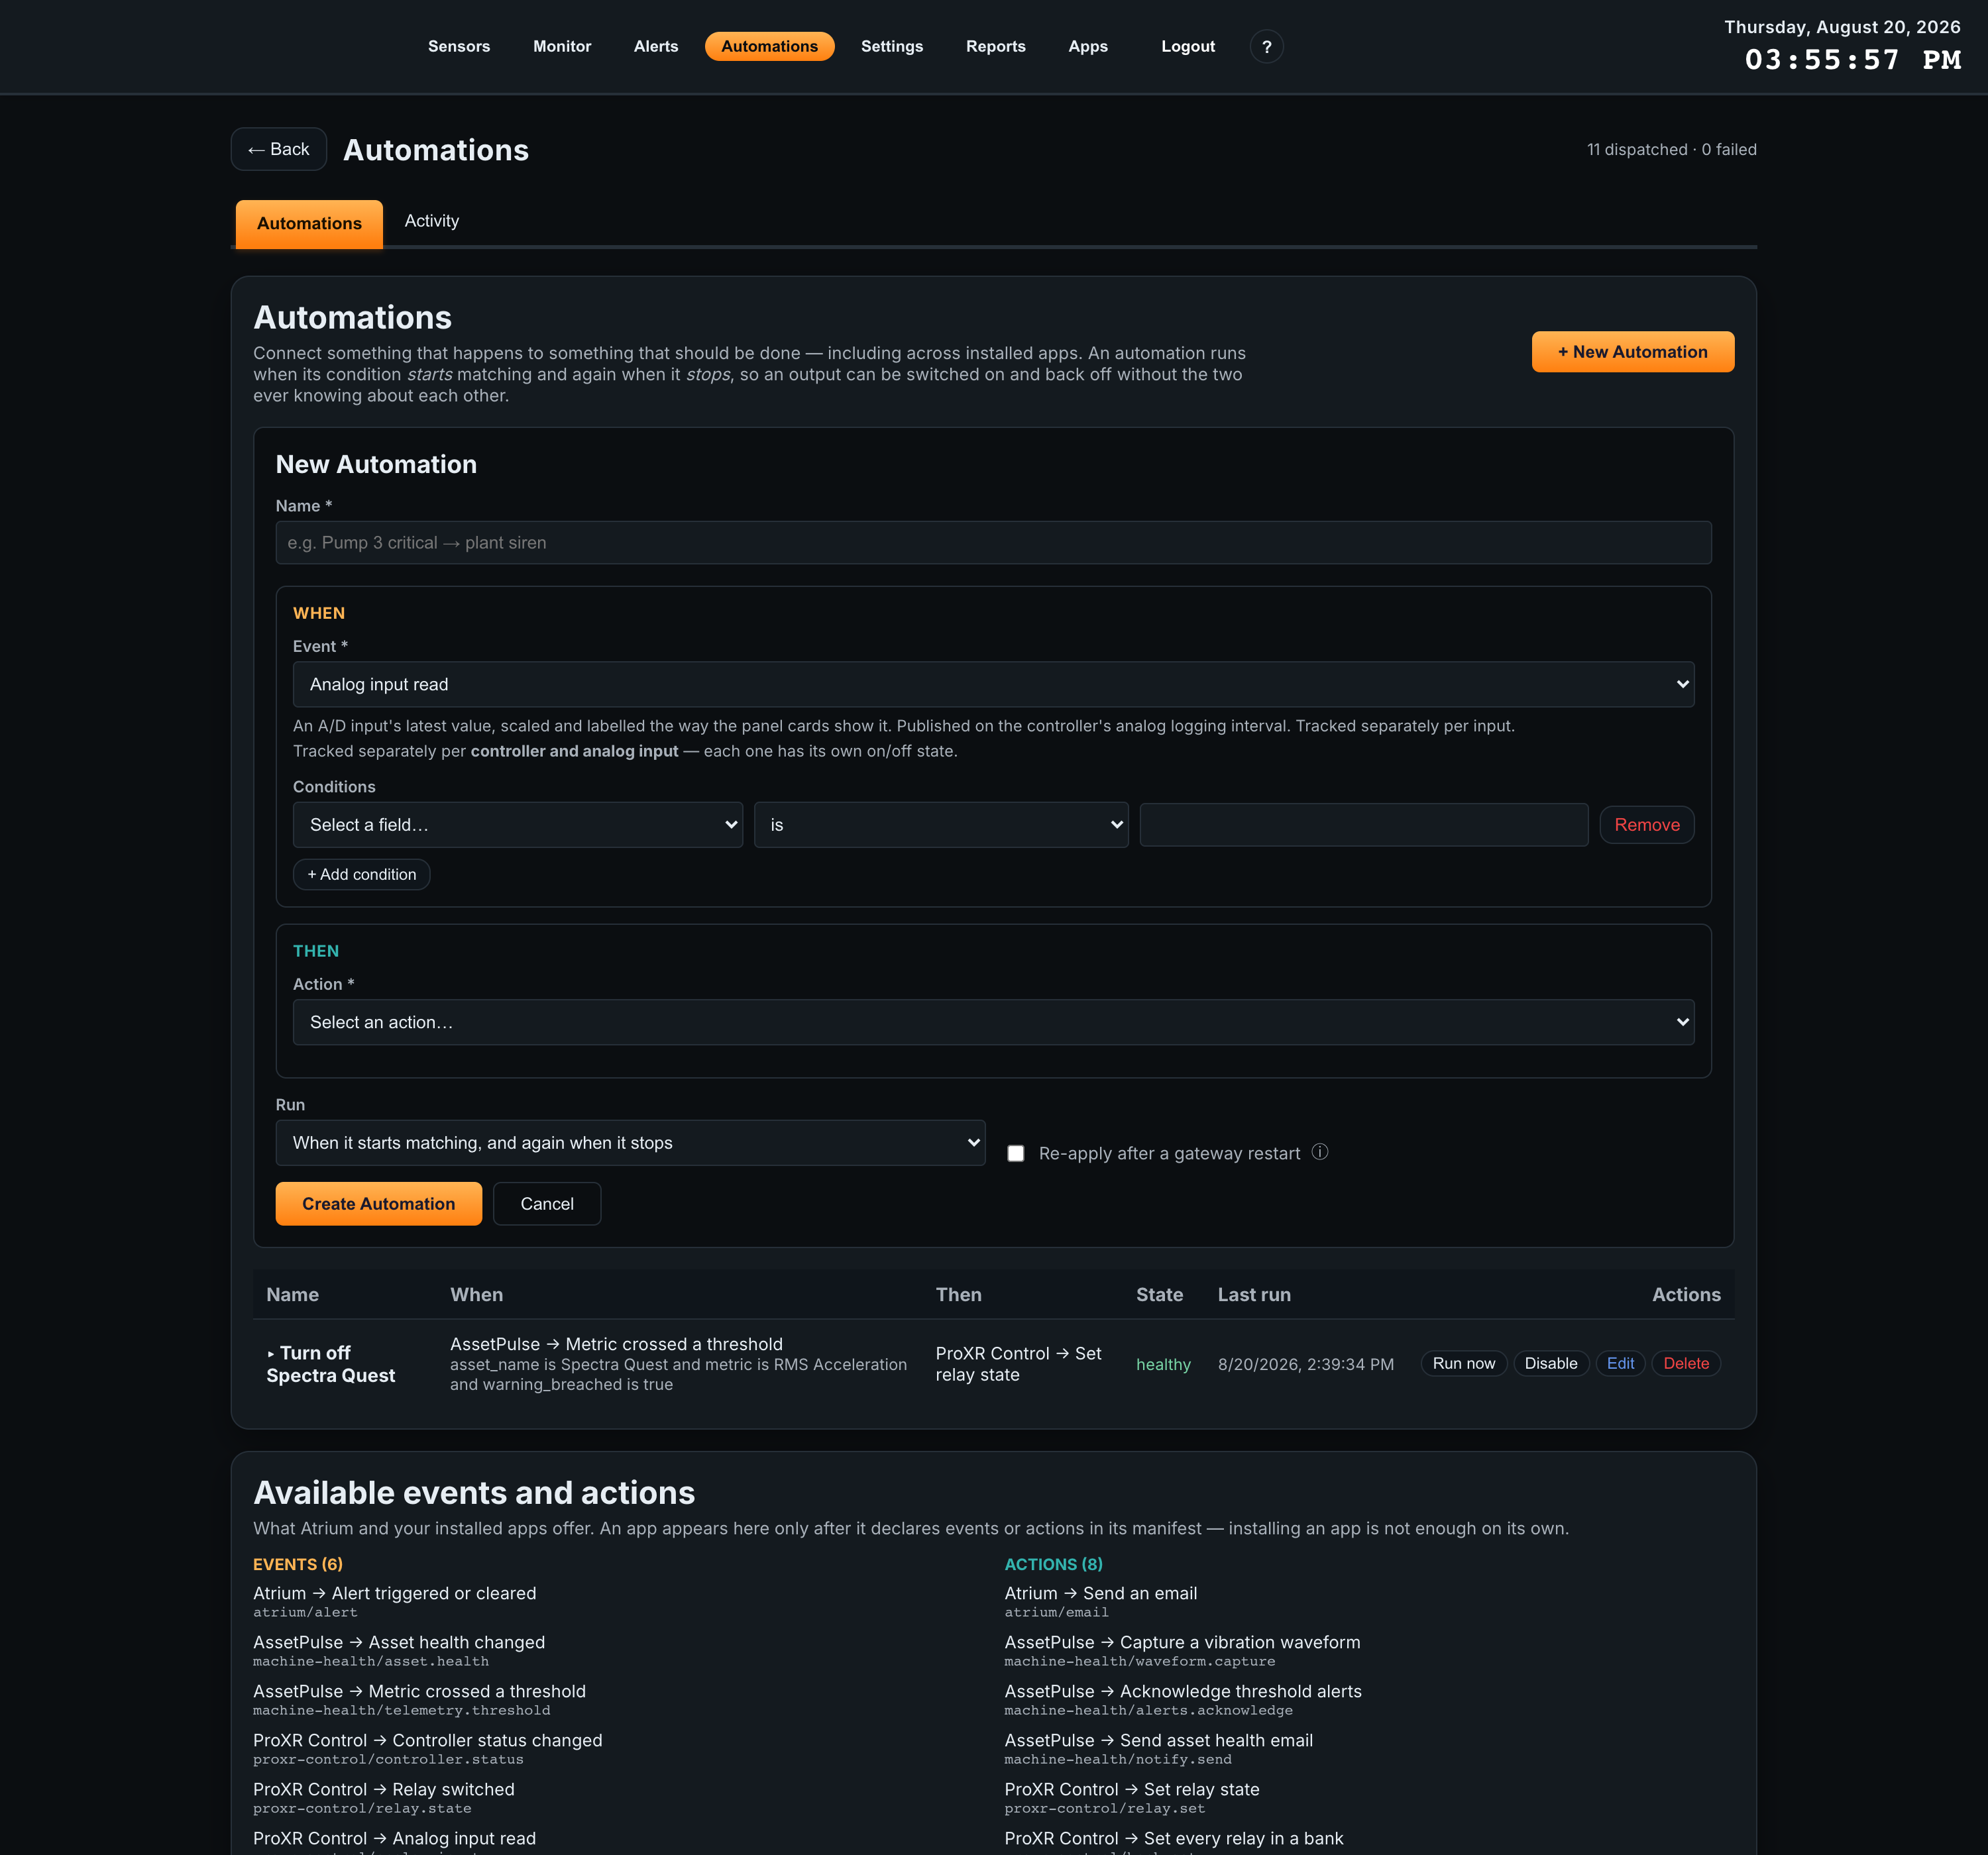Click 'Atrium → Send an email' action
Image resolution: width=1988 pixels, height=1855 pixels.
[x=1100, y=1593]
